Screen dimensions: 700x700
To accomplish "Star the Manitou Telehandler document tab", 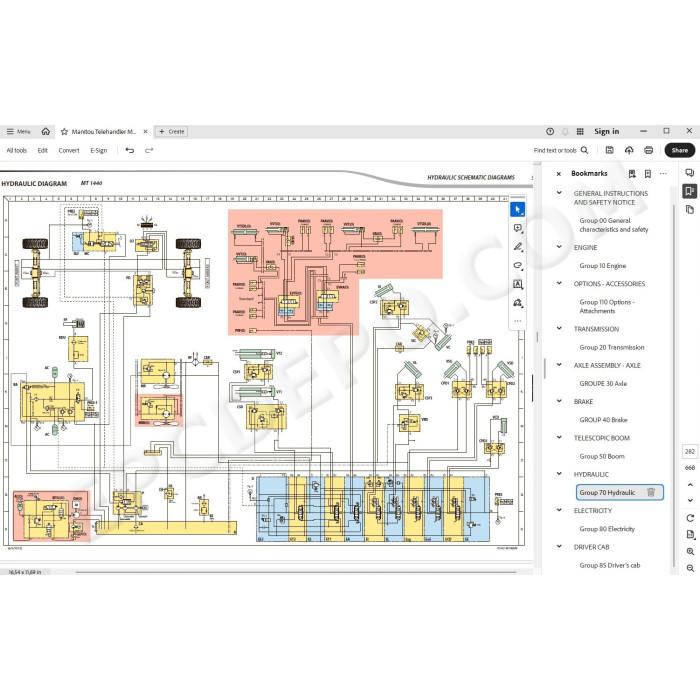I will tap(64, 132).
